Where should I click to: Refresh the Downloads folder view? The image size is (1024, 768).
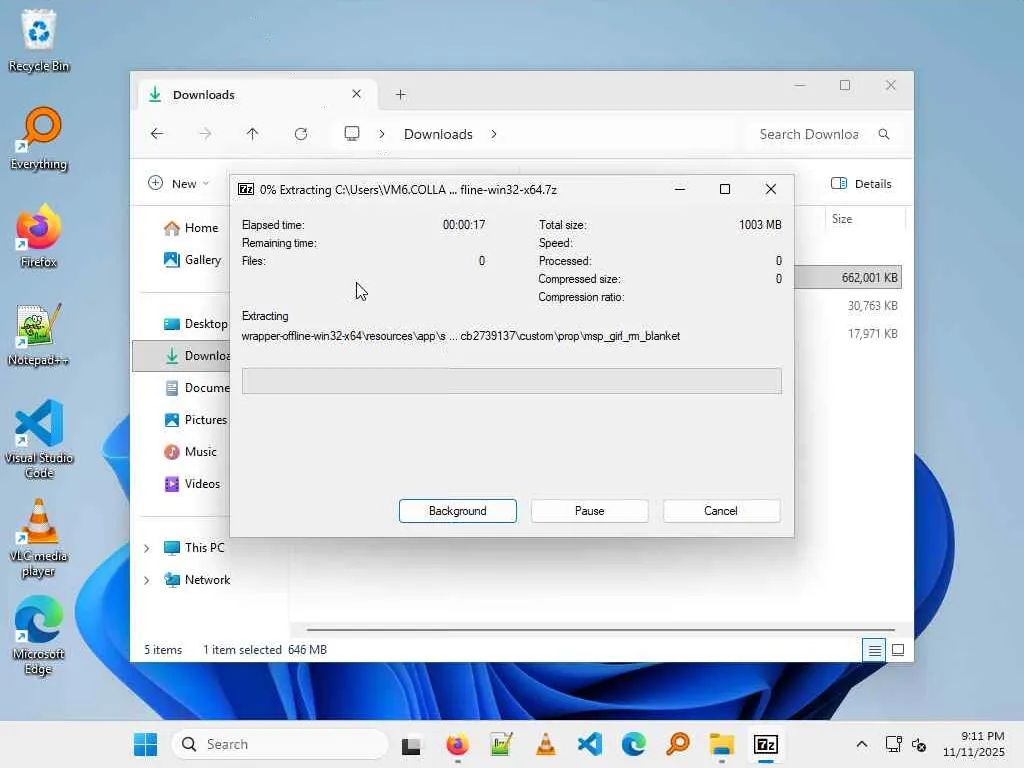pyautogui.click(x=300, y=134)
